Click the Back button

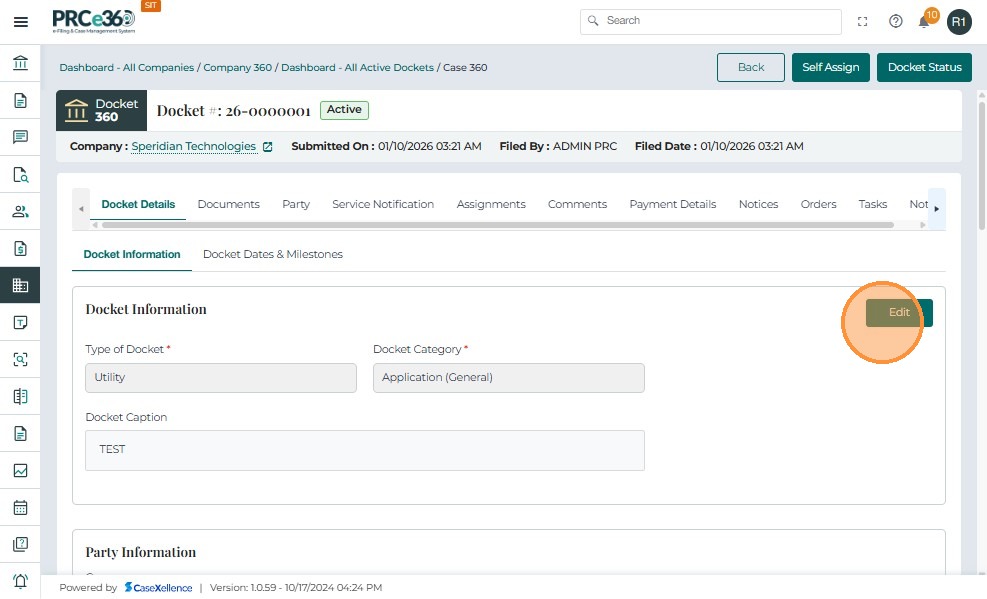pyautogui.click(x=750, y=67)
